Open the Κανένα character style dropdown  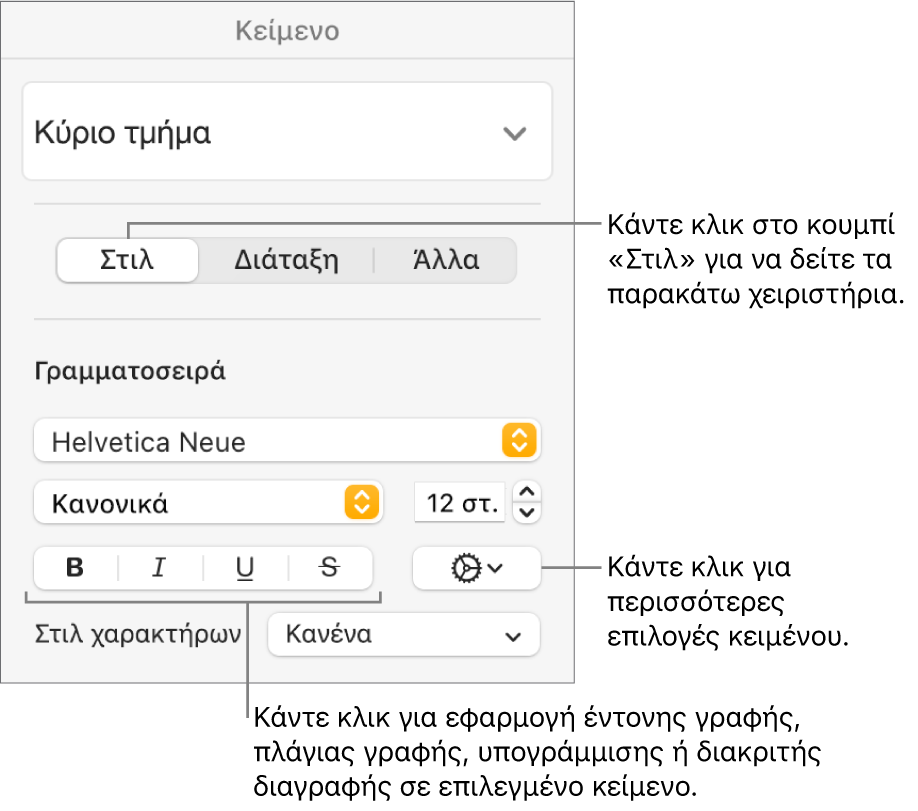[403, 634]
